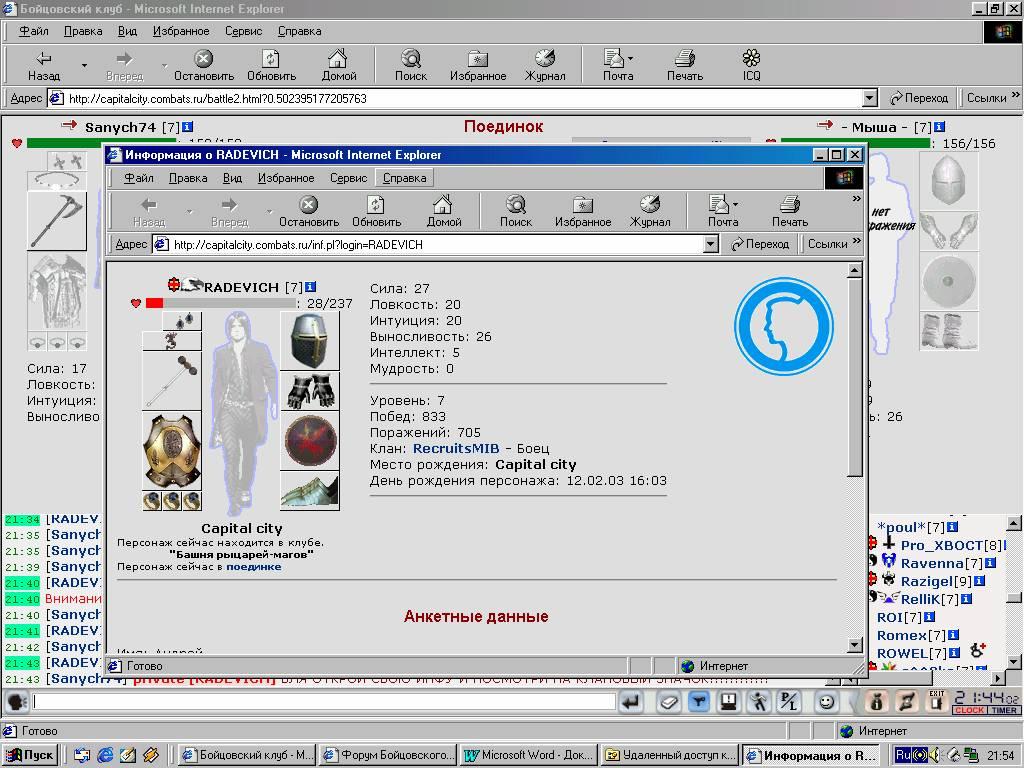Click Back (Назад) in main Бойцовский клуб window
This screenshot has height=768, width=1024.
[x=44, y=65]
